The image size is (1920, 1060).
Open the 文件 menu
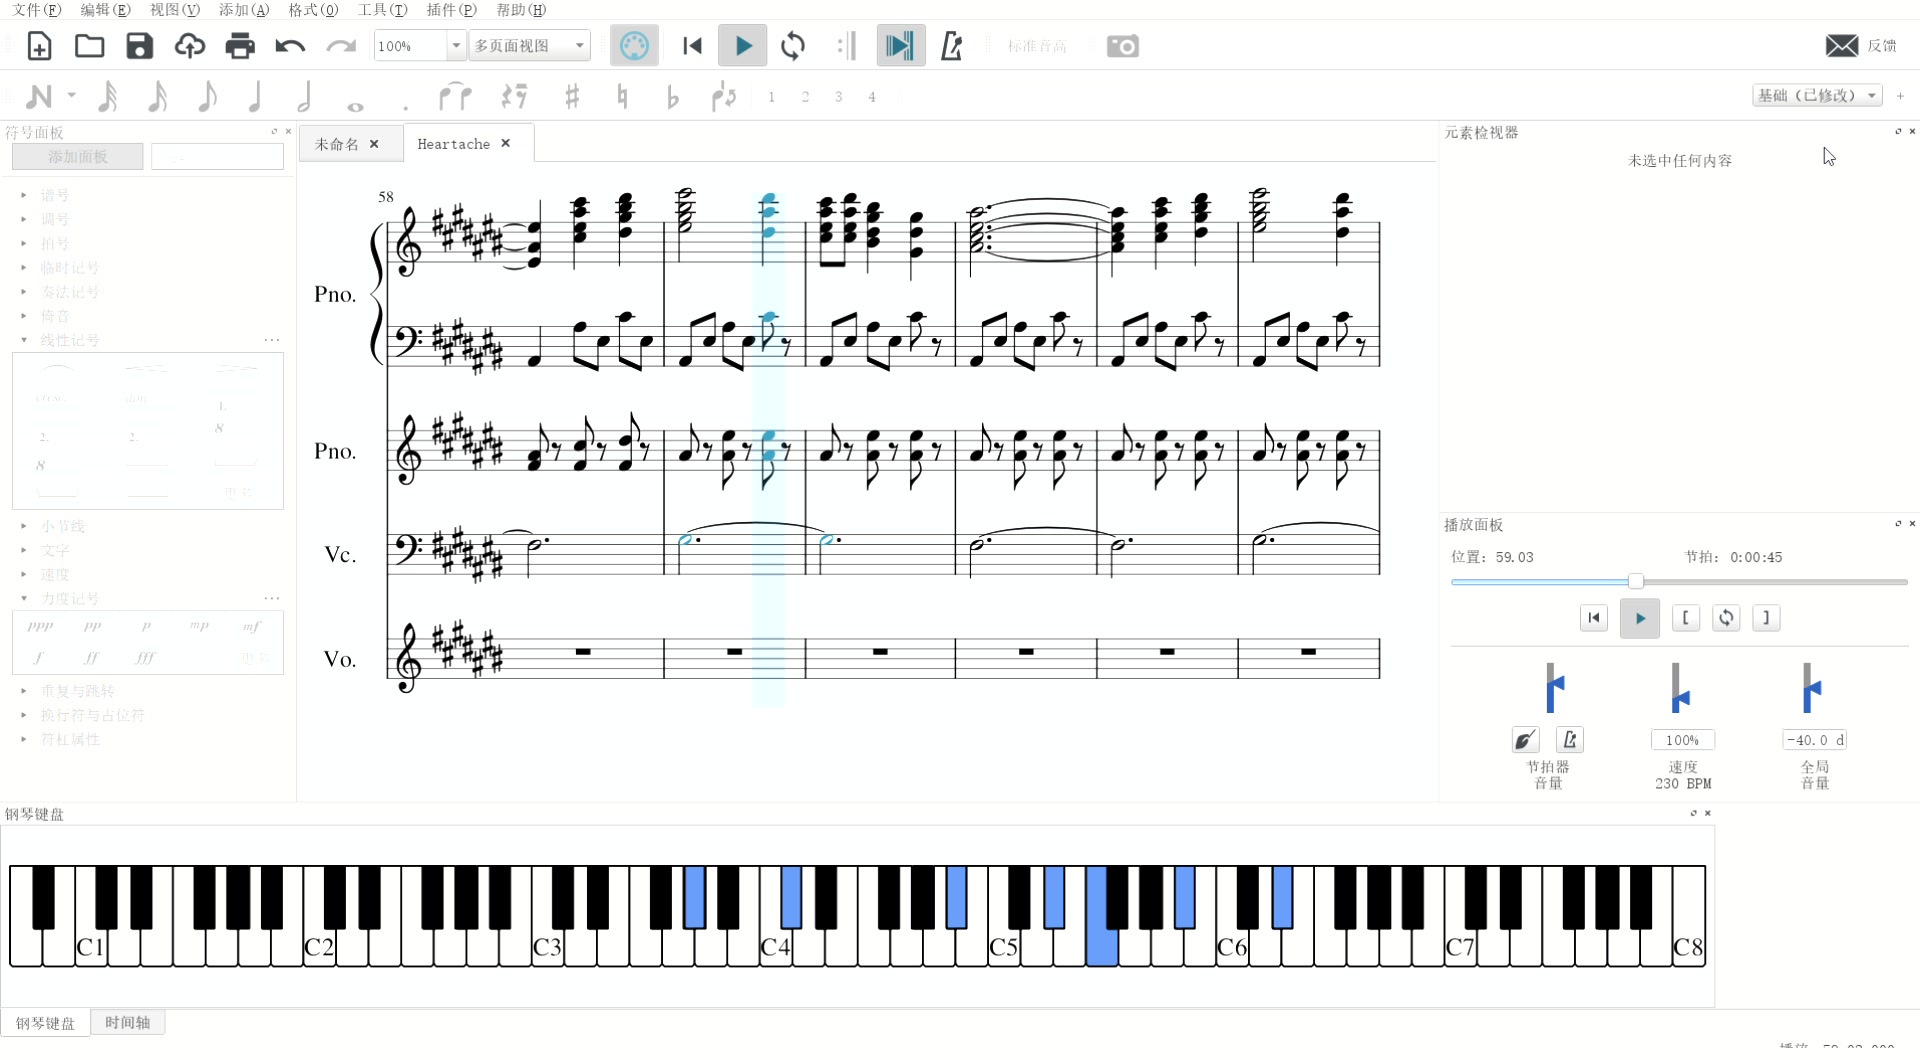pyautogui.click(x=36, y=10)
